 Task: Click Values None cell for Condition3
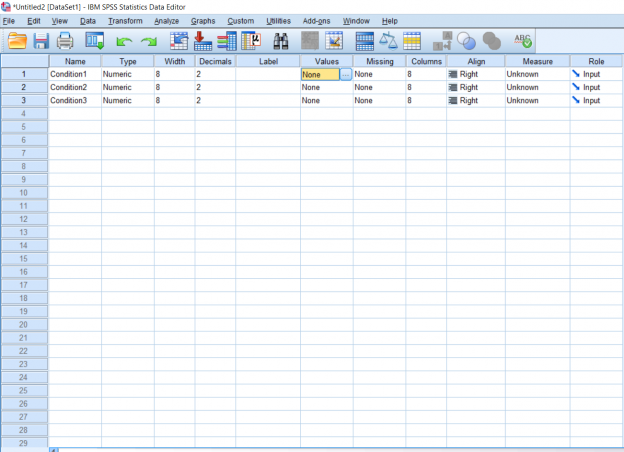coord(327,100)
